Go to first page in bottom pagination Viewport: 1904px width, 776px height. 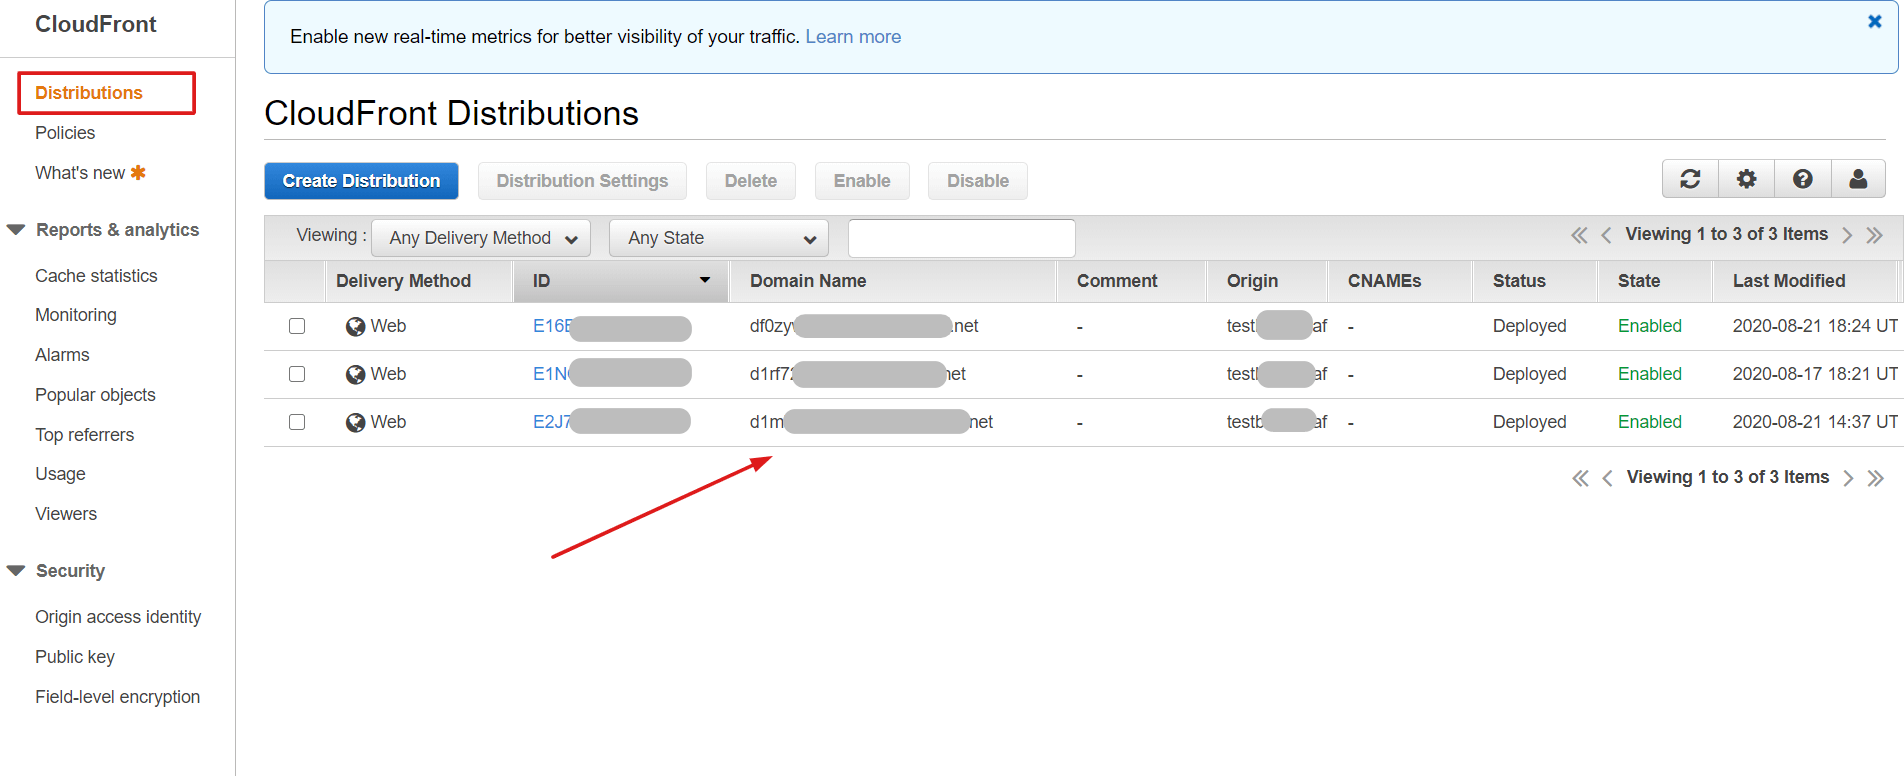pos(1580,478)
